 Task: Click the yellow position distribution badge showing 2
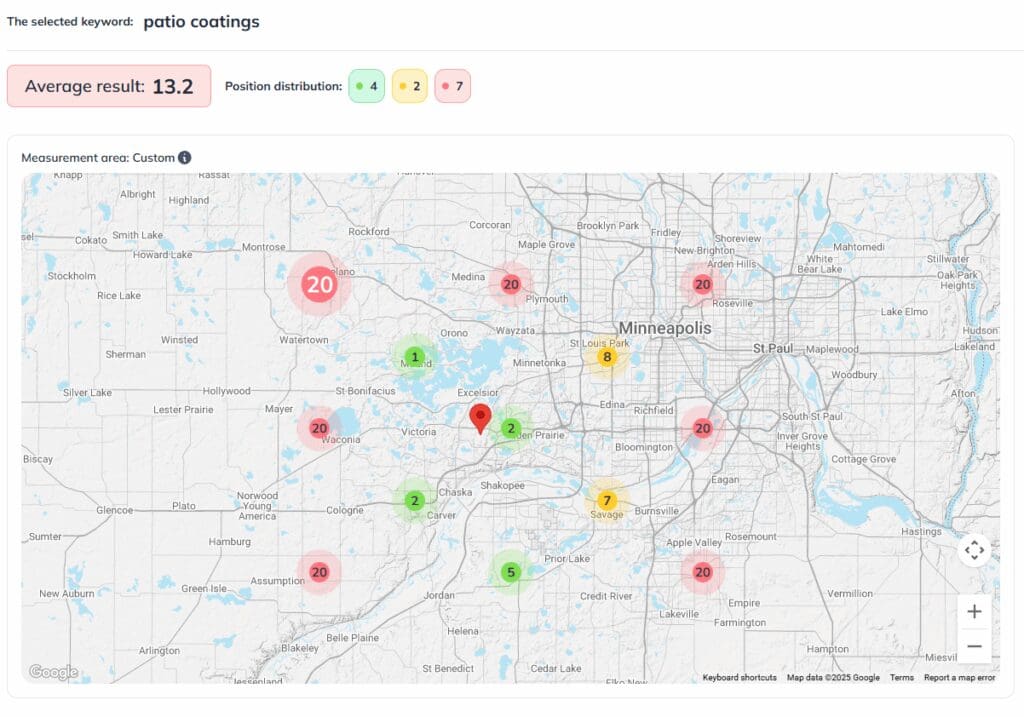coord(409,87)
